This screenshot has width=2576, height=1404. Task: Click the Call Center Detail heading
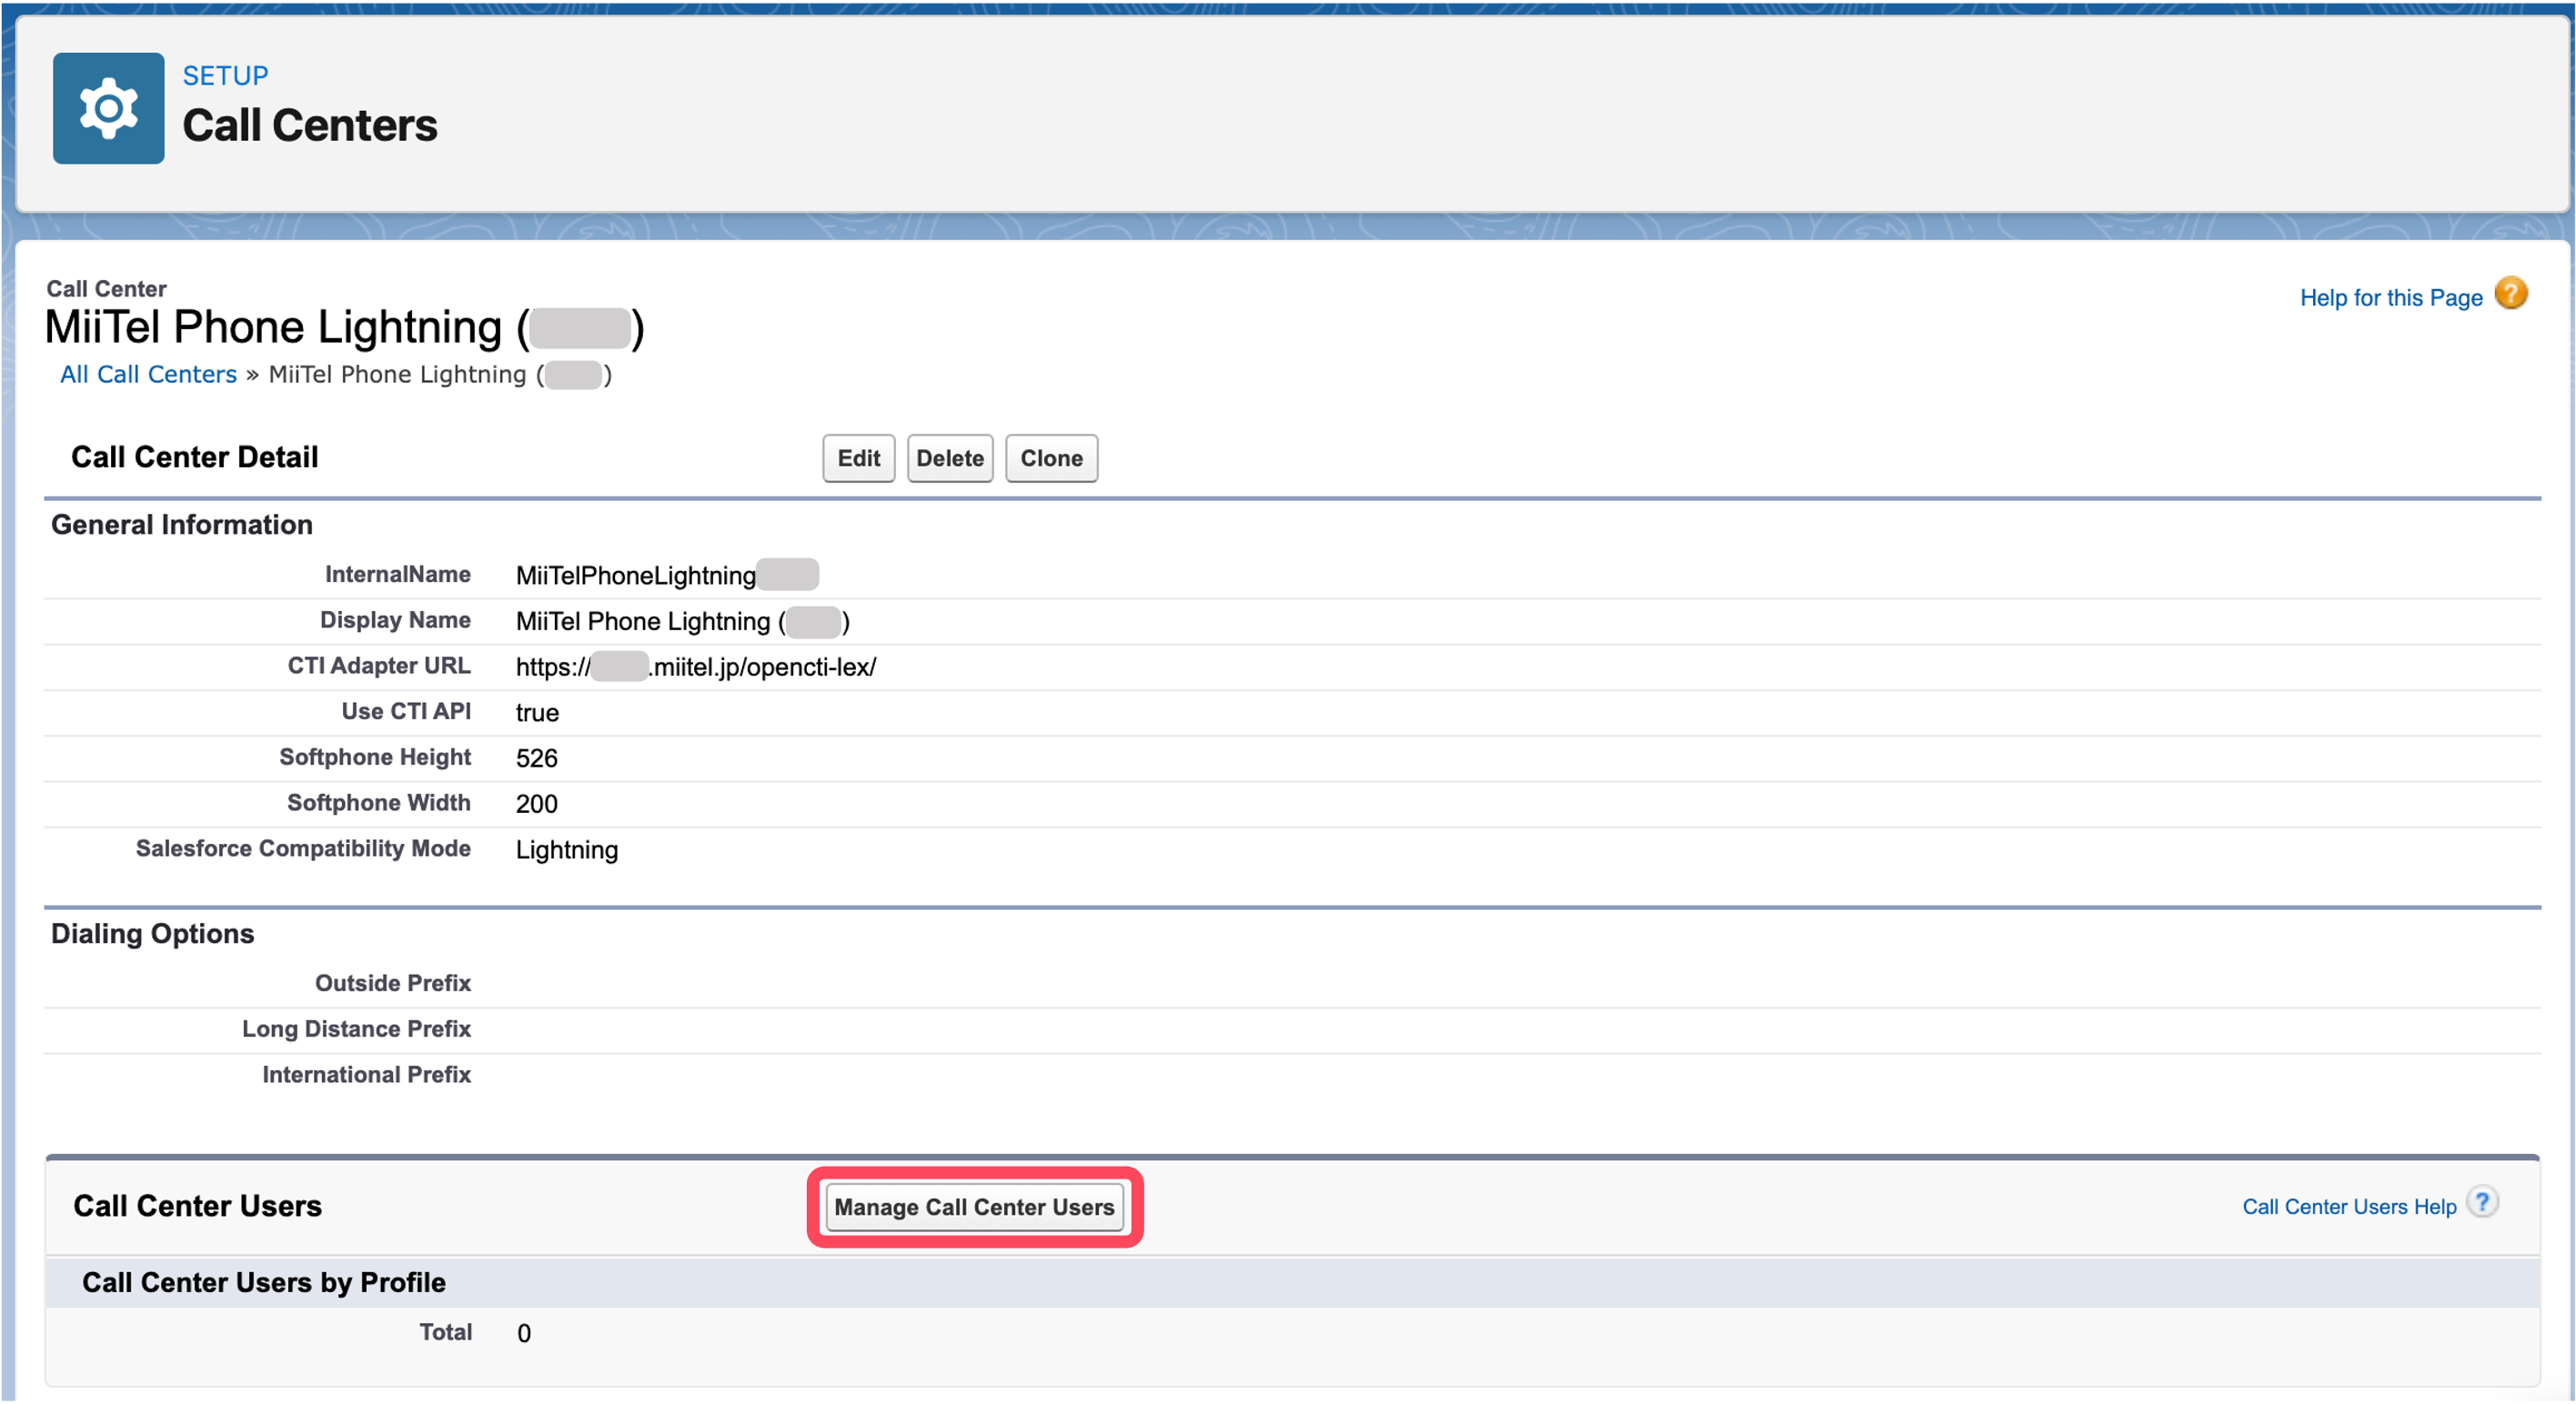[x=194, y=457]
